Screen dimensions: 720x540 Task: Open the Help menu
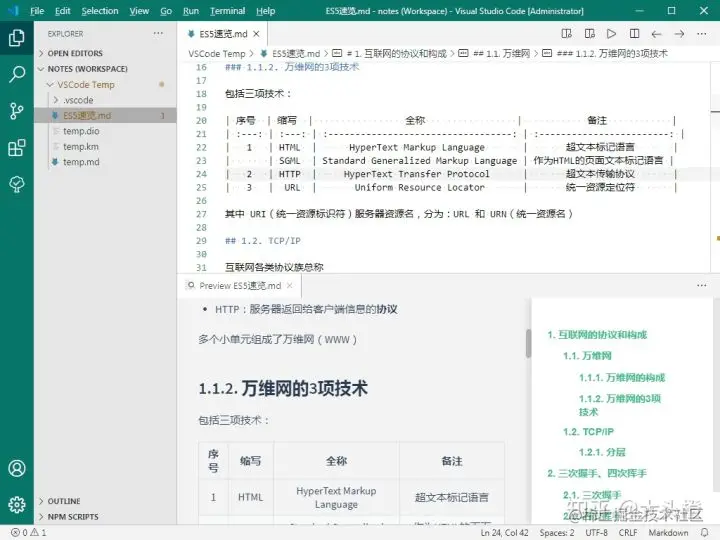click(x=265, y=11)
